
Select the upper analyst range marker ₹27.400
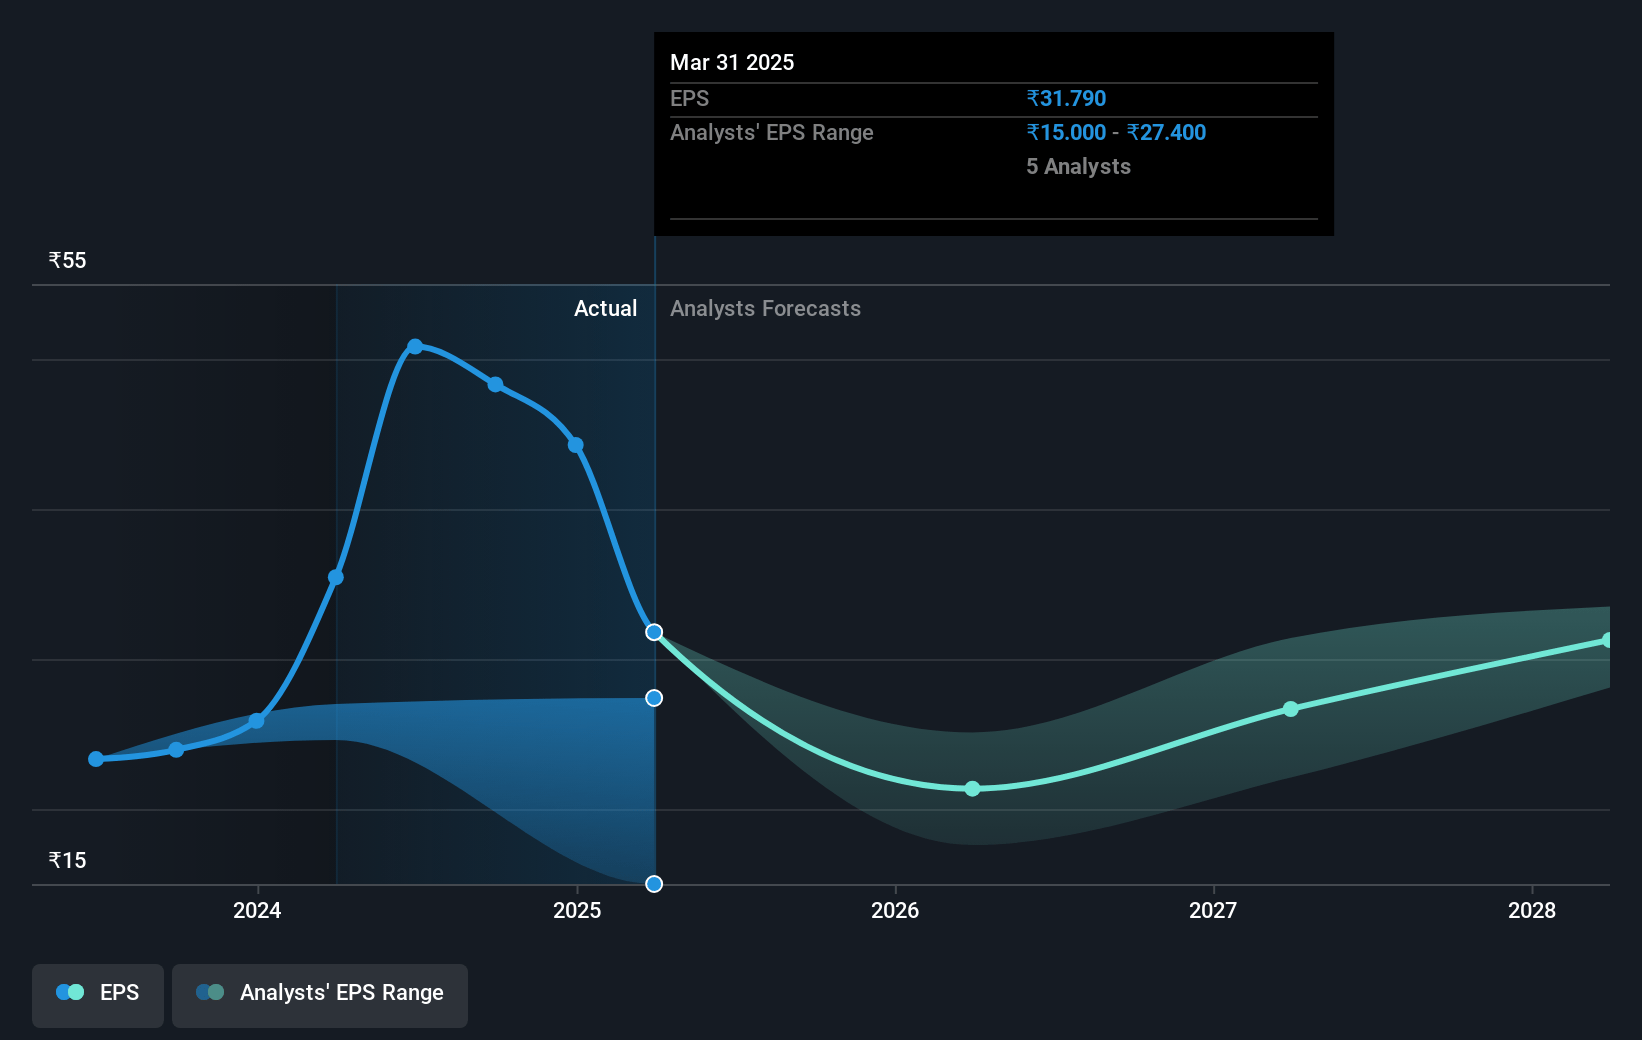tap(654, 698)
